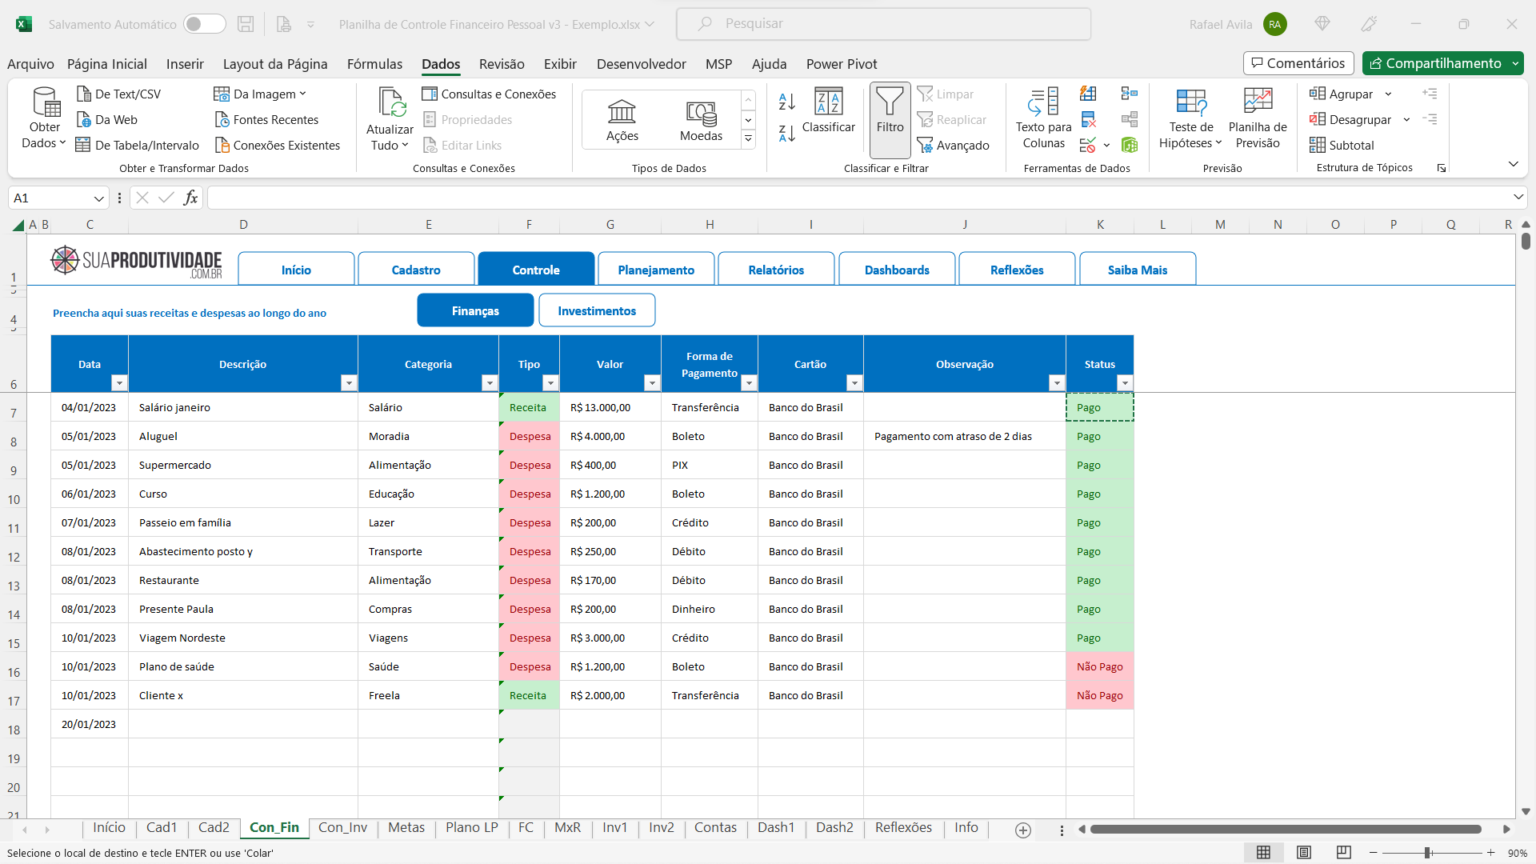1536x864 pixels.
Task: Expand the Agrupar dropdown arrow
Action: coord(1388,94)
